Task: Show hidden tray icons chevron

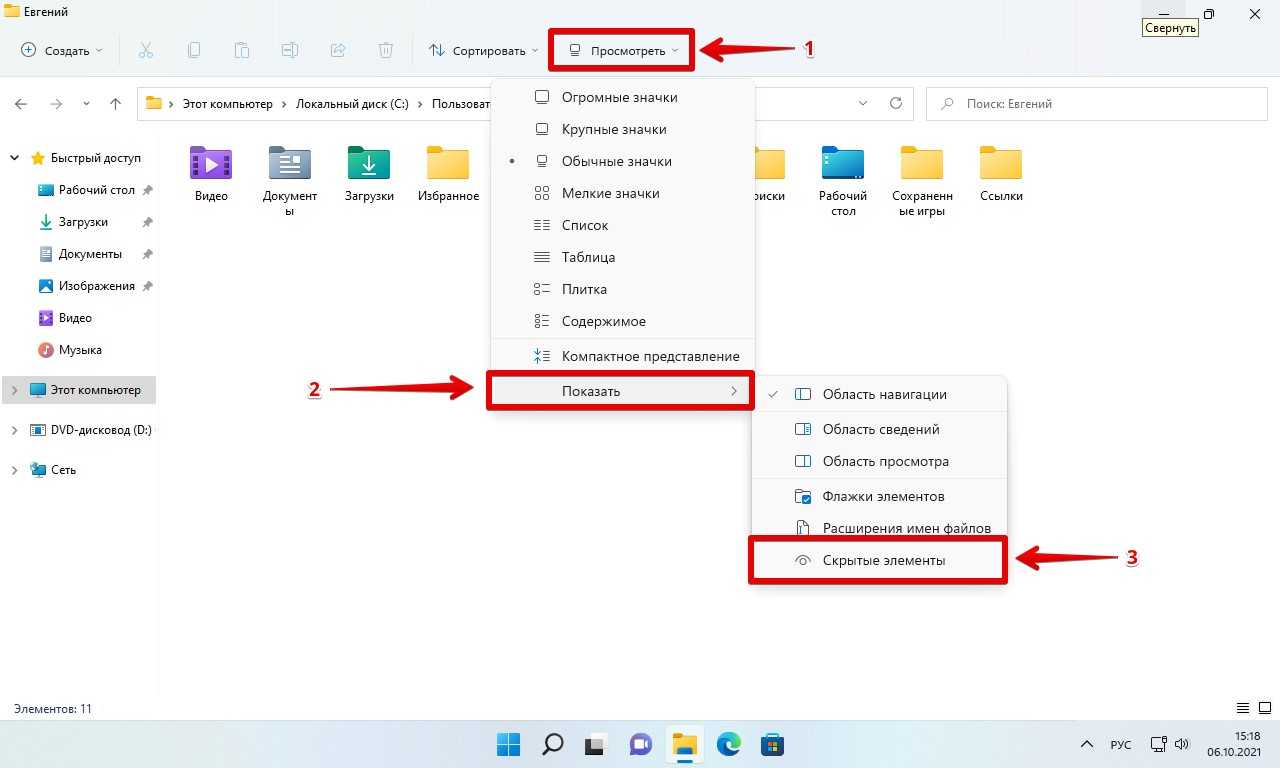Action: point(1086,745)
